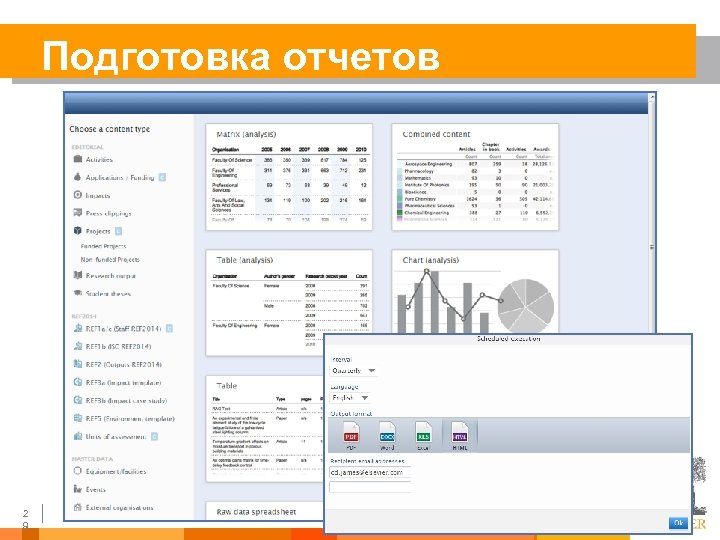Image resolution: width=720 pixels, height=540 pixels.
Task: Click the REF1b SC REF2014 icon
Action: click(78, 346)
